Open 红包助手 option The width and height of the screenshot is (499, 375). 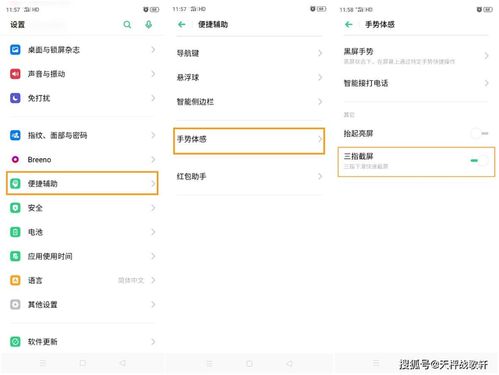point(249,176)
